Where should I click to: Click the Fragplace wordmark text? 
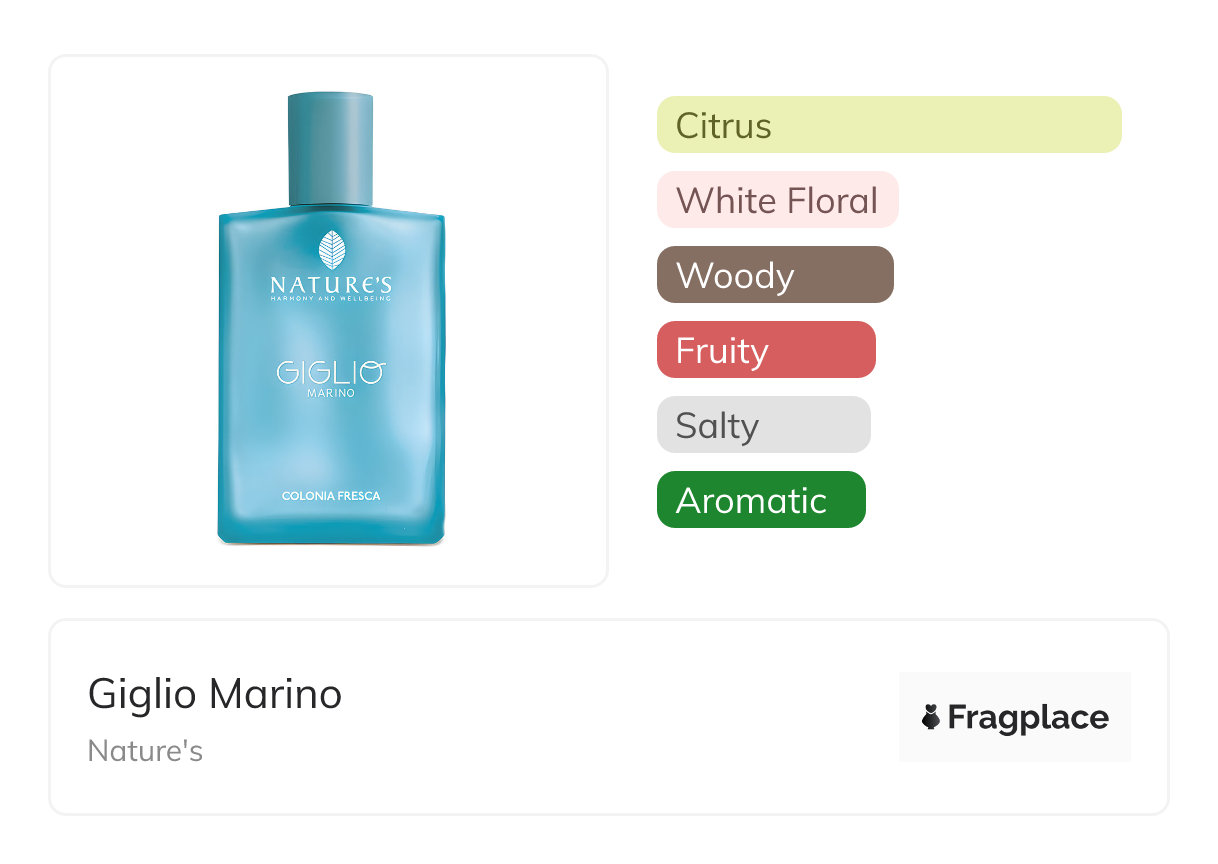pos(1028,717)
